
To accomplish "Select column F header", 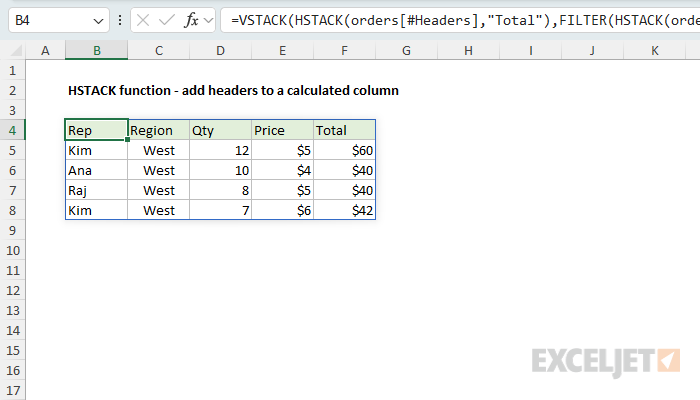I will pyautogui.click(x=344, y=51).
